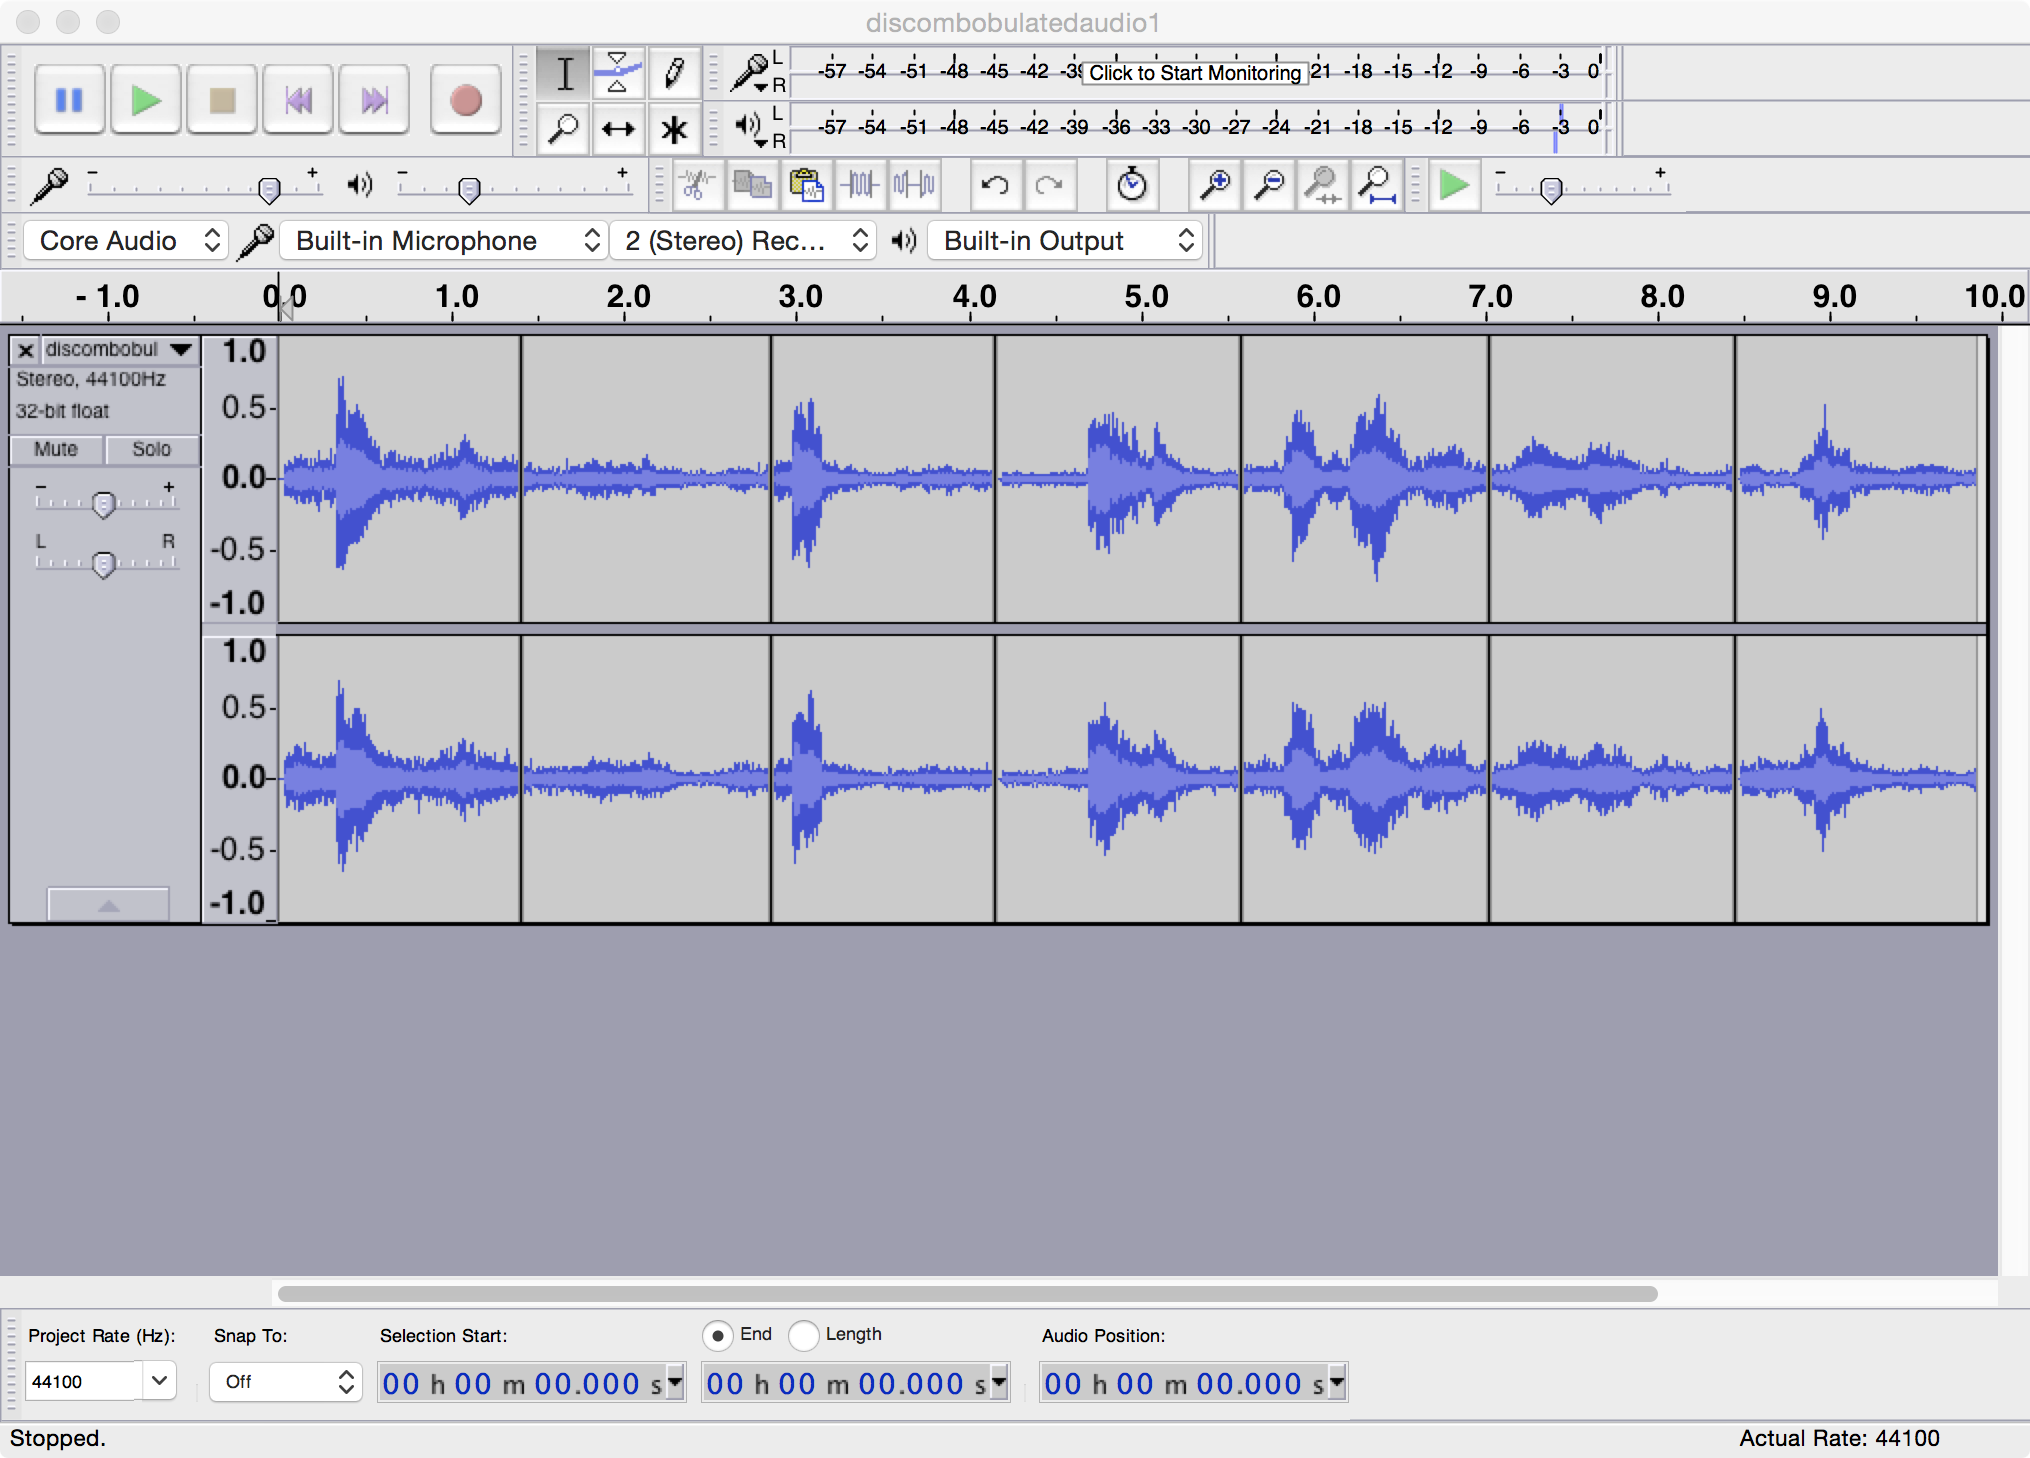Choose the Draw (pencil) tool
Viewport: 2030px width, 1458px height.
click(x=673, y=73)
